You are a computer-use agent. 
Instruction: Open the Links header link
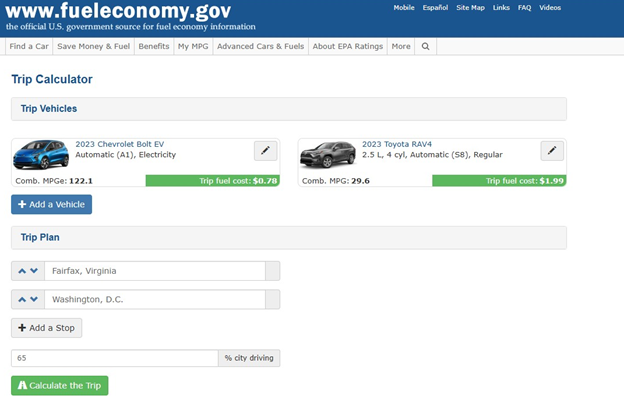pos(501,8)
